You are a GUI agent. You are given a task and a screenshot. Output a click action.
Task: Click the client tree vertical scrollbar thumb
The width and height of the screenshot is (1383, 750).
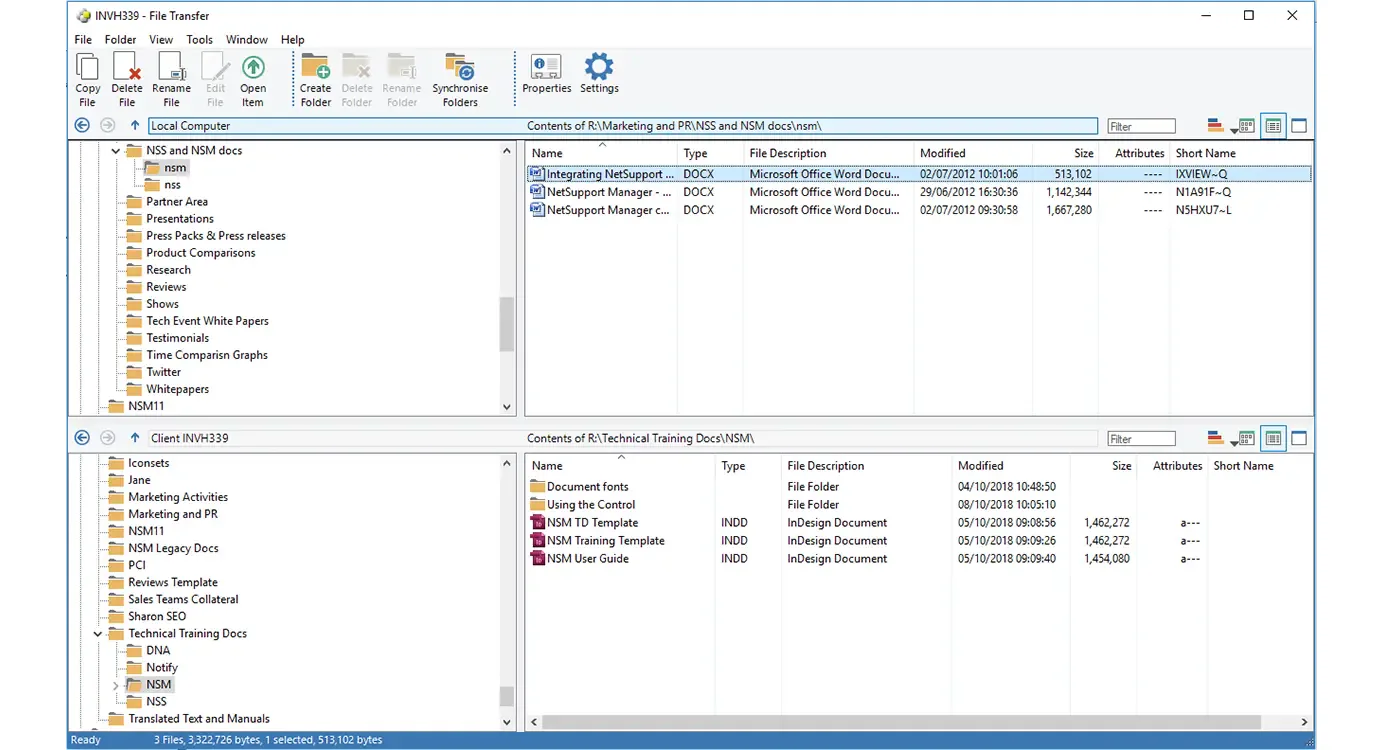click(x=507, y=696)
